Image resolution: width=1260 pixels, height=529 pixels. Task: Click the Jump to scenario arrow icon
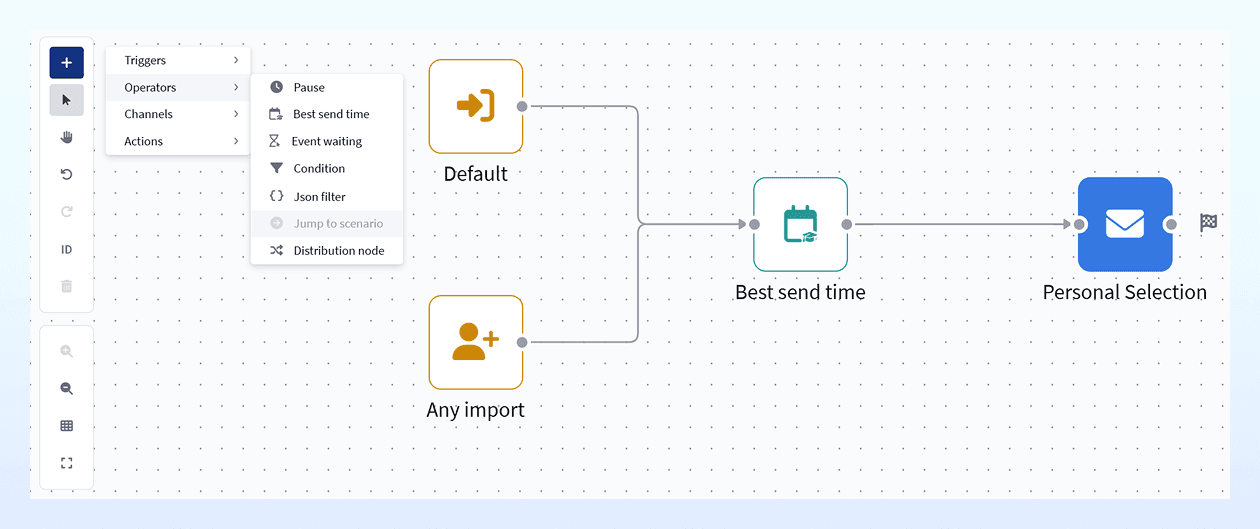click(277, 223)
